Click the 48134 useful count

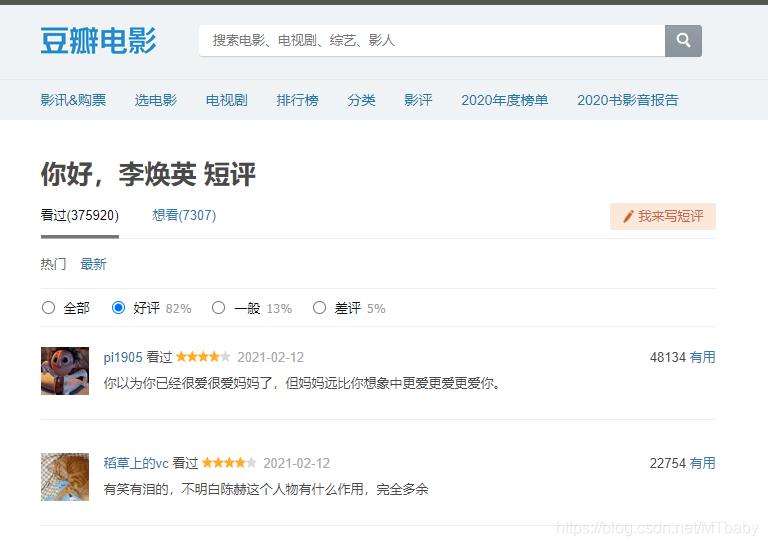[x=668, y=357]
